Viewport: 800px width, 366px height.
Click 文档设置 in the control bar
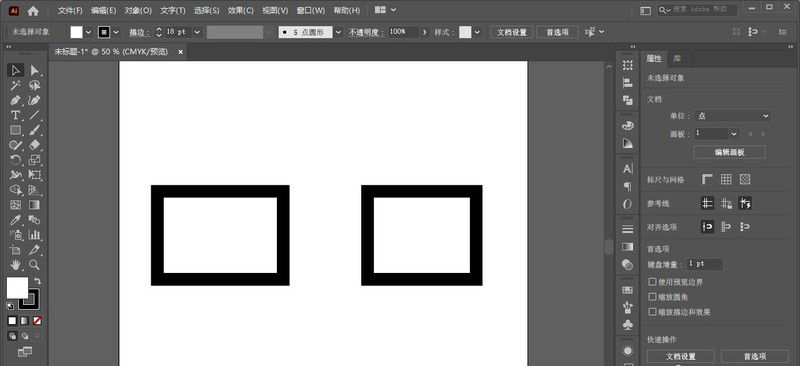pos(512,32)
